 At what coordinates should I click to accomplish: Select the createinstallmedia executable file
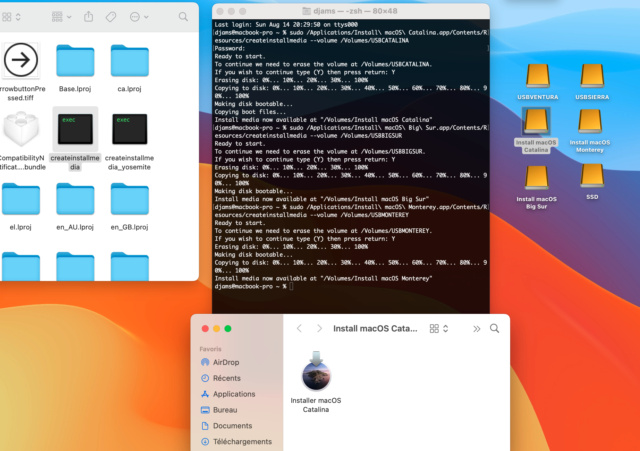click(x=75, y=129)
